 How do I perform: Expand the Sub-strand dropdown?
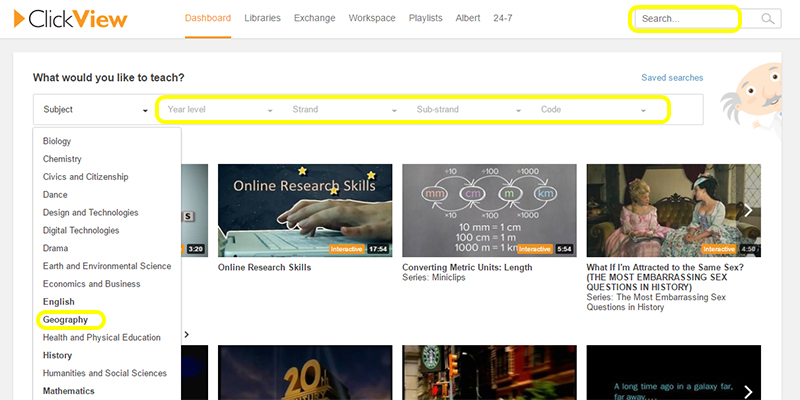point(468,110)
